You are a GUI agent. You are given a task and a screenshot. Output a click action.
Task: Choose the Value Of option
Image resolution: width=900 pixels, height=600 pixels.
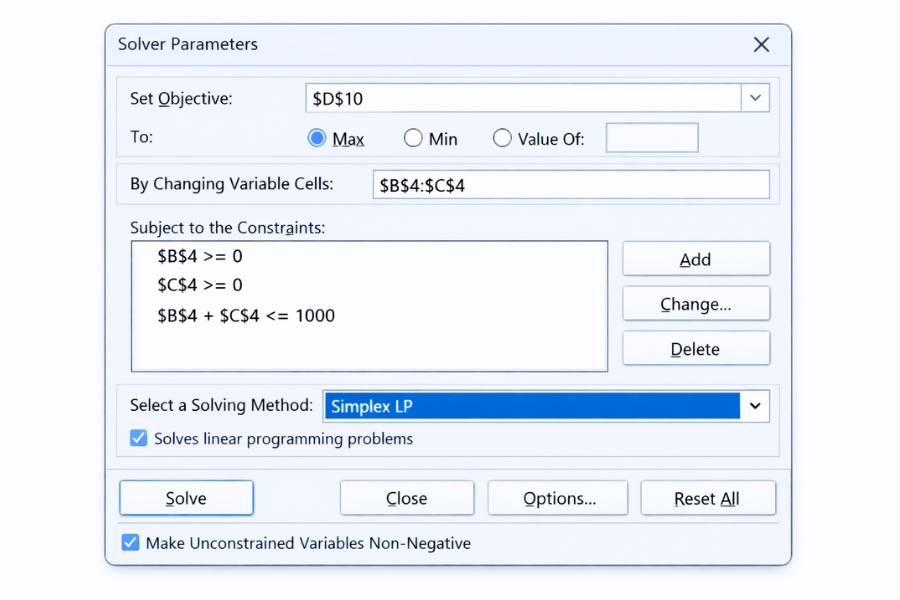[x=502, y=138]
